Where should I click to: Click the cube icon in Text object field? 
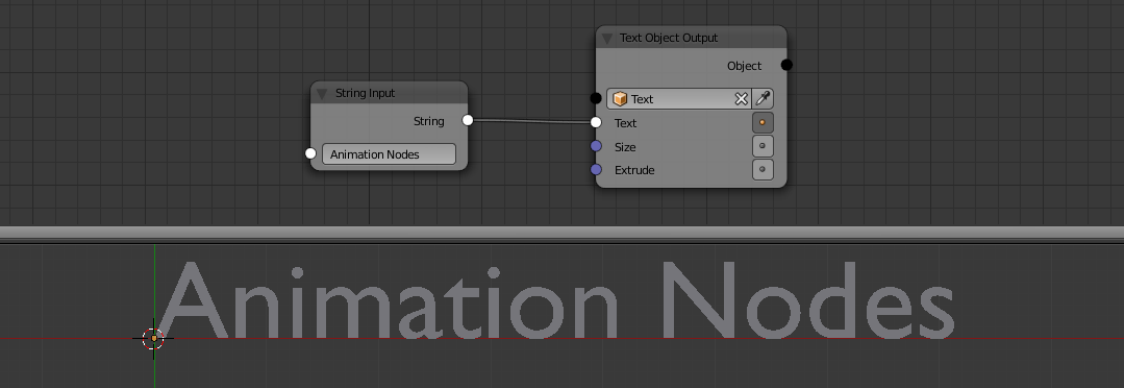click(620, 99)
